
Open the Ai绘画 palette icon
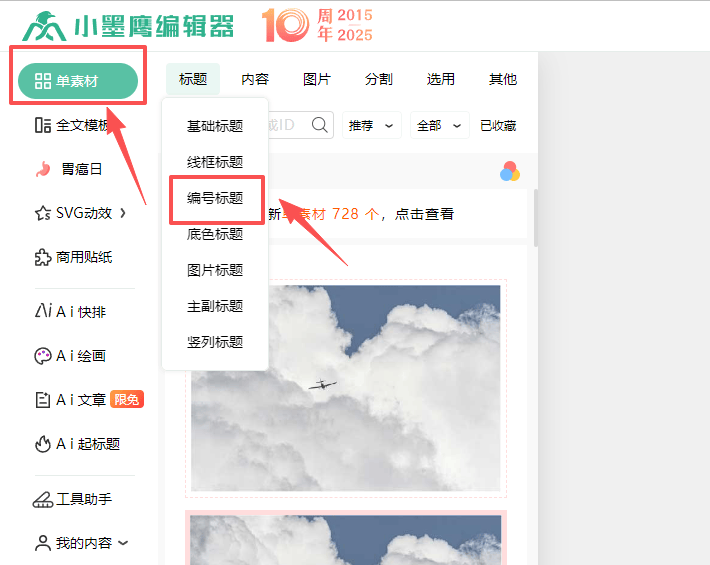tap(42, 356)
